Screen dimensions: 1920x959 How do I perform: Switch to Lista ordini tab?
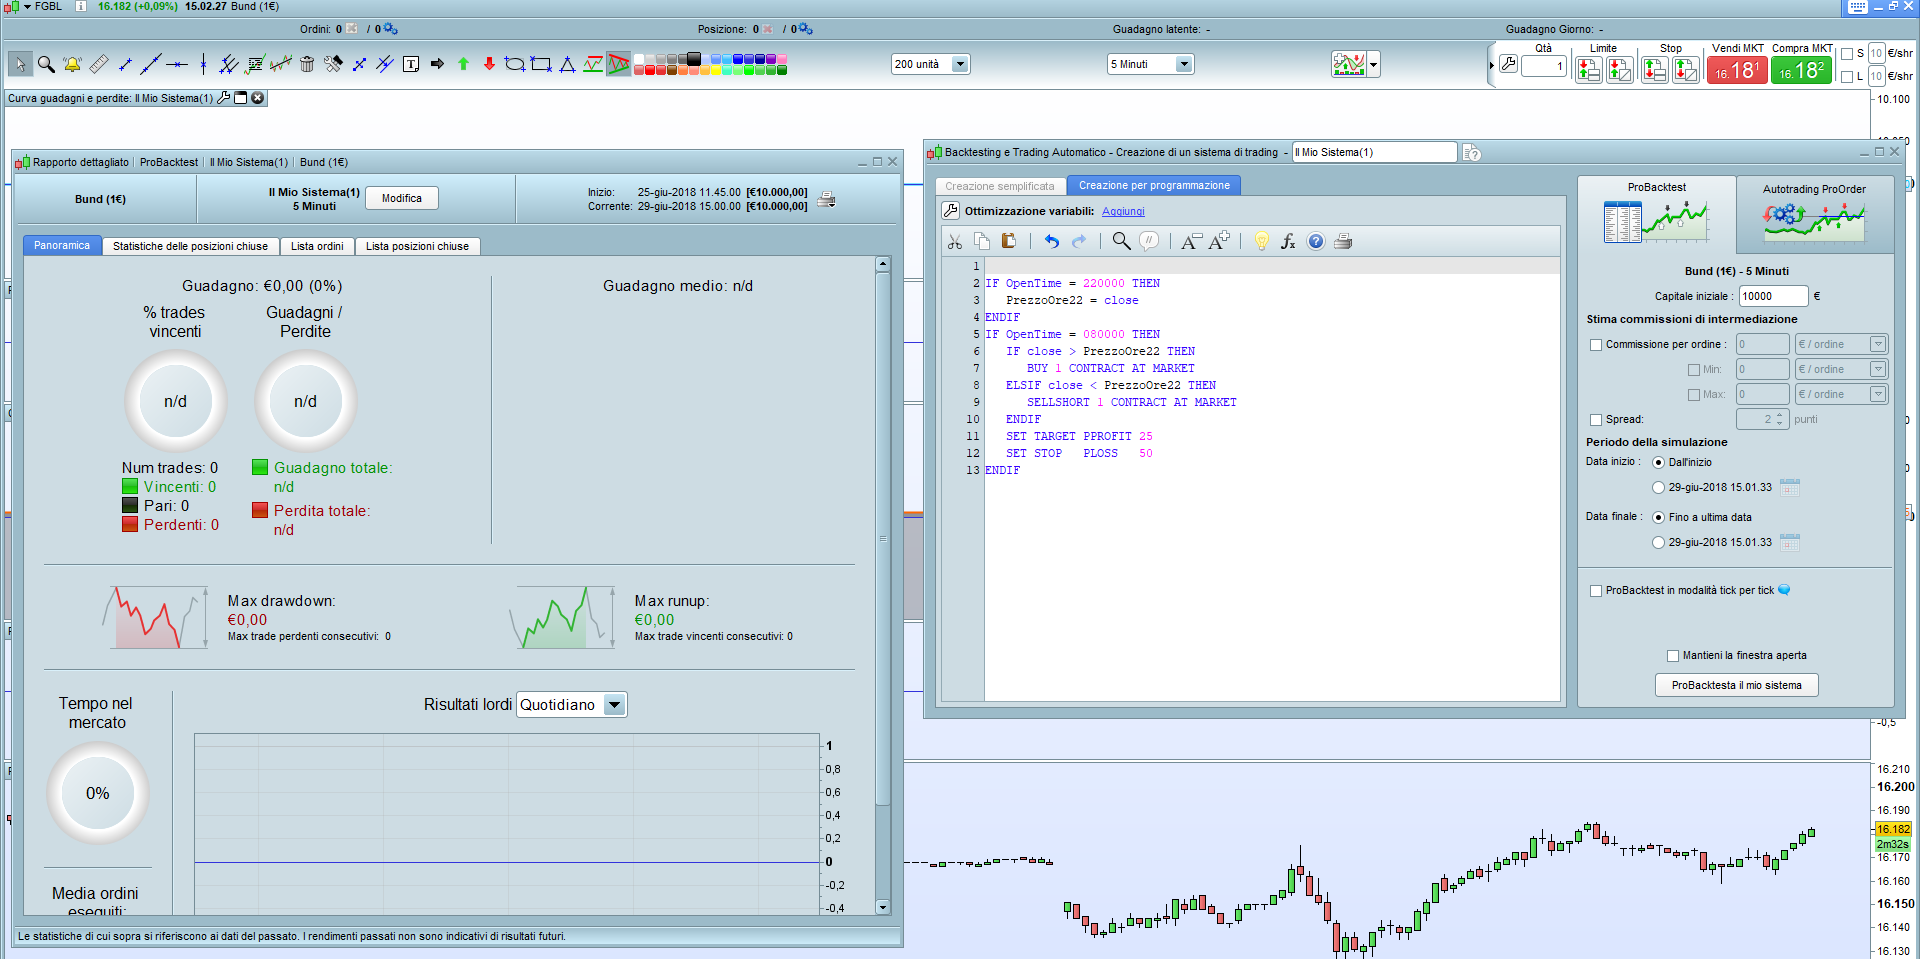tap(317, 246)
